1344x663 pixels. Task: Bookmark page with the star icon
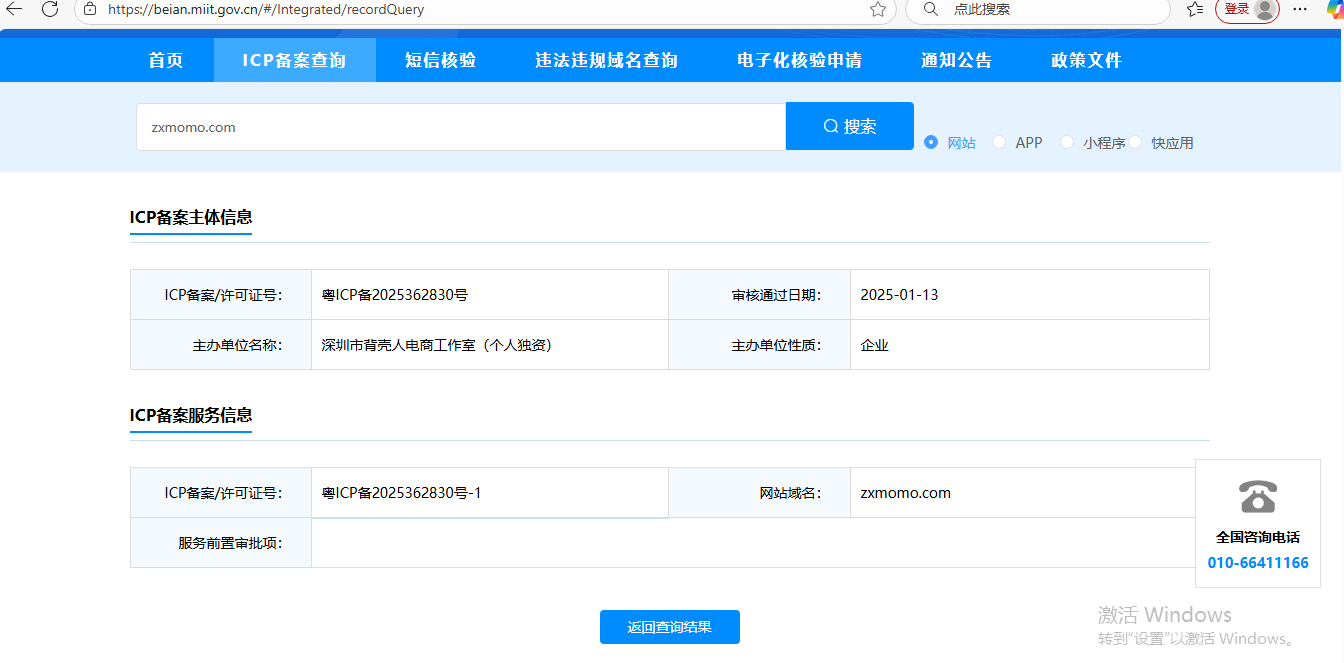click(x=878, y=9)
